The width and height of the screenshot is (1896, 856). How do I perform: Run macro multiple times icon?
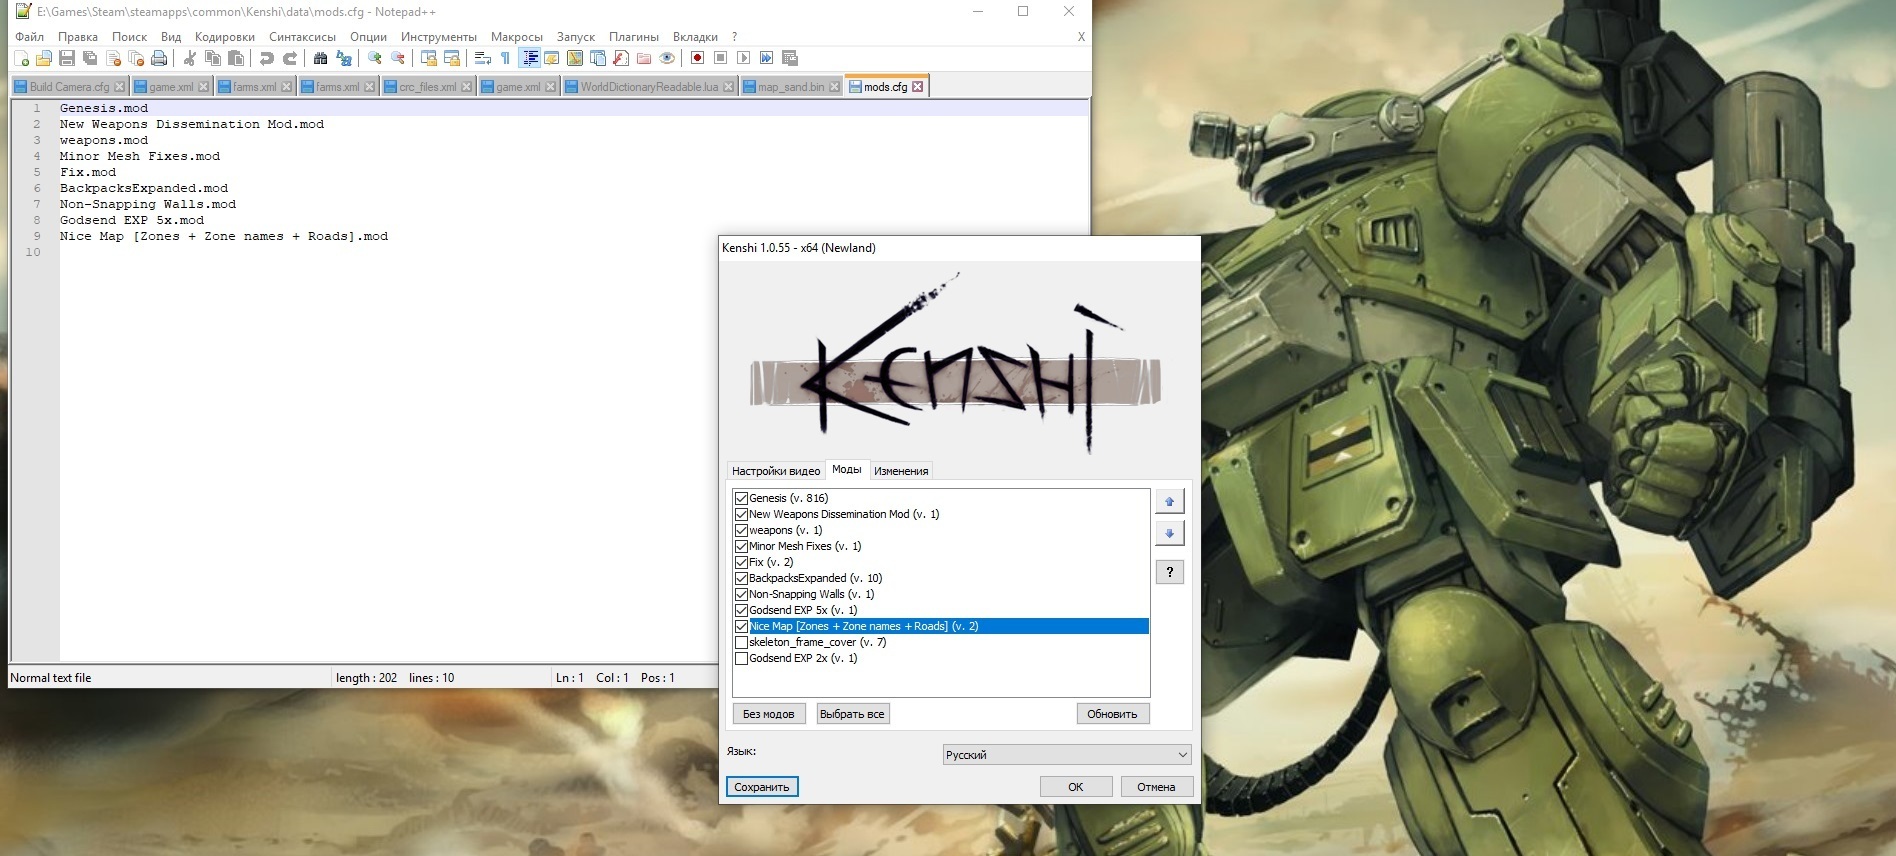(767, 58)
